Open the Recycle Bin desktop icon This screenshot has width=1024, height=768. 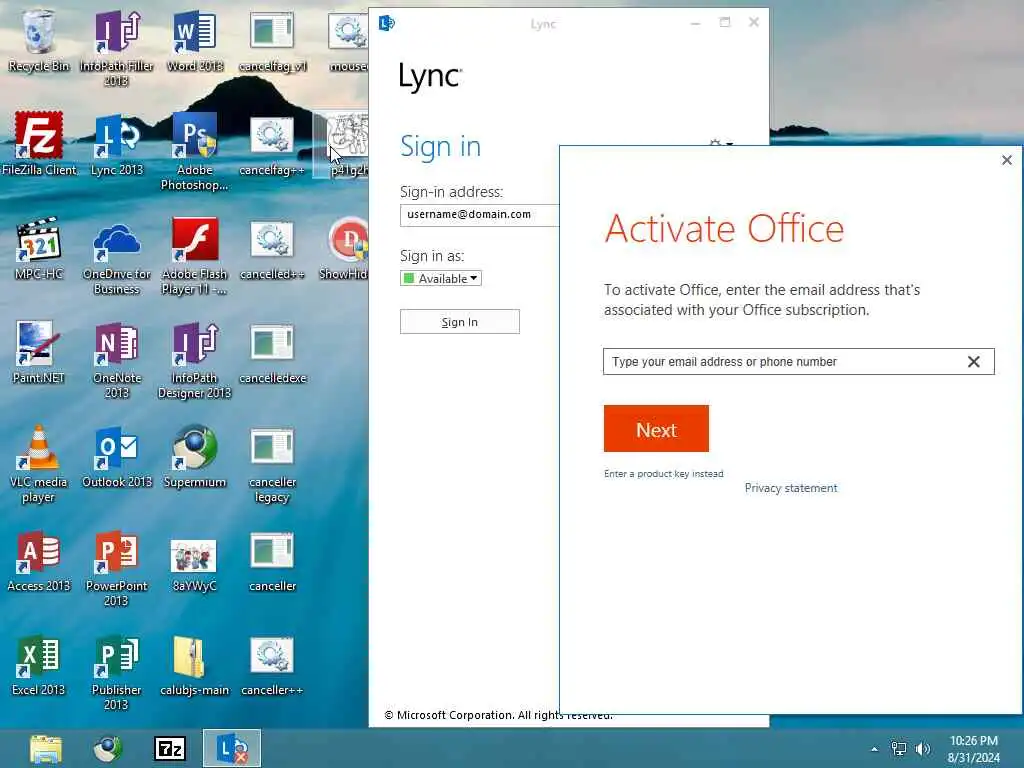point(39,40)
